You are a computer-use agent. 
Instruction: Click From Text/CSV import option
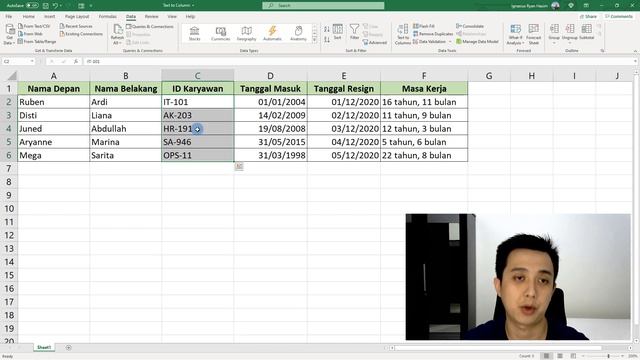tap(34, 26)
